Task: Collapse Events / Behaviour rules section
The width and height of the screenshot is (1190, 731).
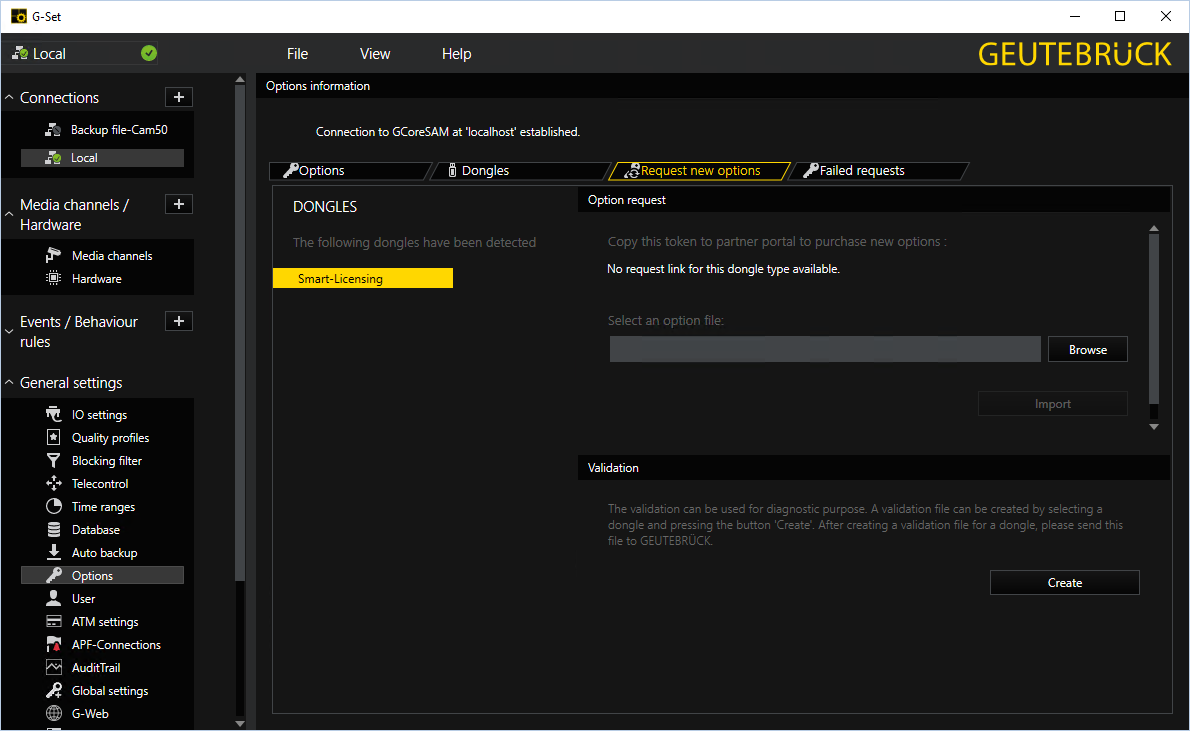Action: coord(10,322)
